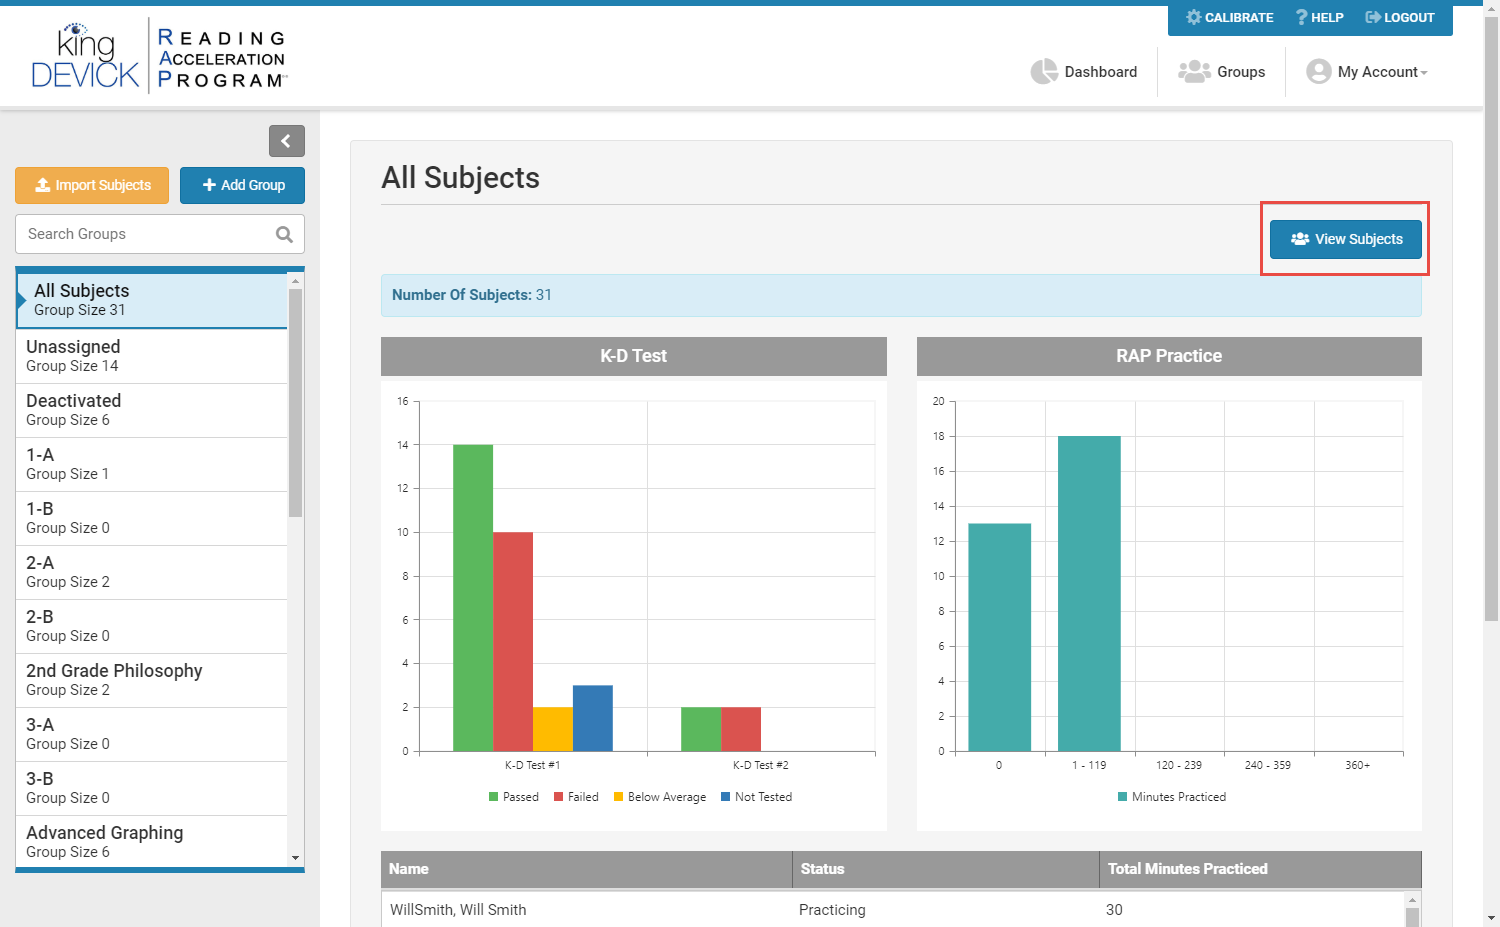Focus the Search Groups input field
This screenshot has height=927, width=1500.
pyautogui.click(x=145, y=234)
